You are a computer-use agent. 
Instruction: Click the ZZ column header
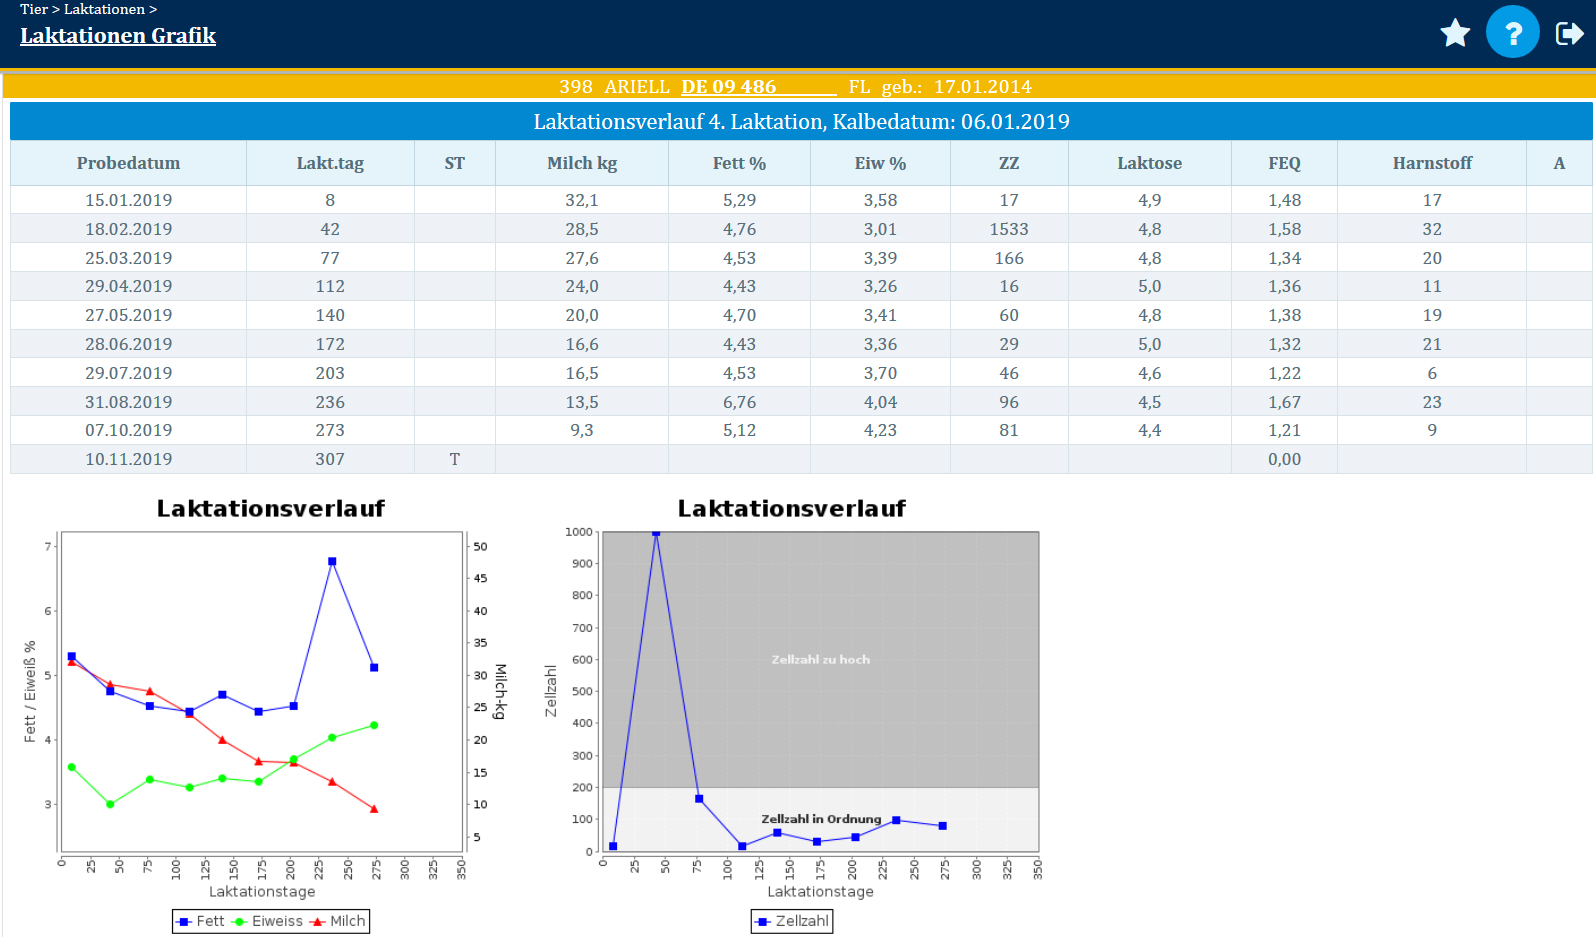click(x=1008, y=163)
